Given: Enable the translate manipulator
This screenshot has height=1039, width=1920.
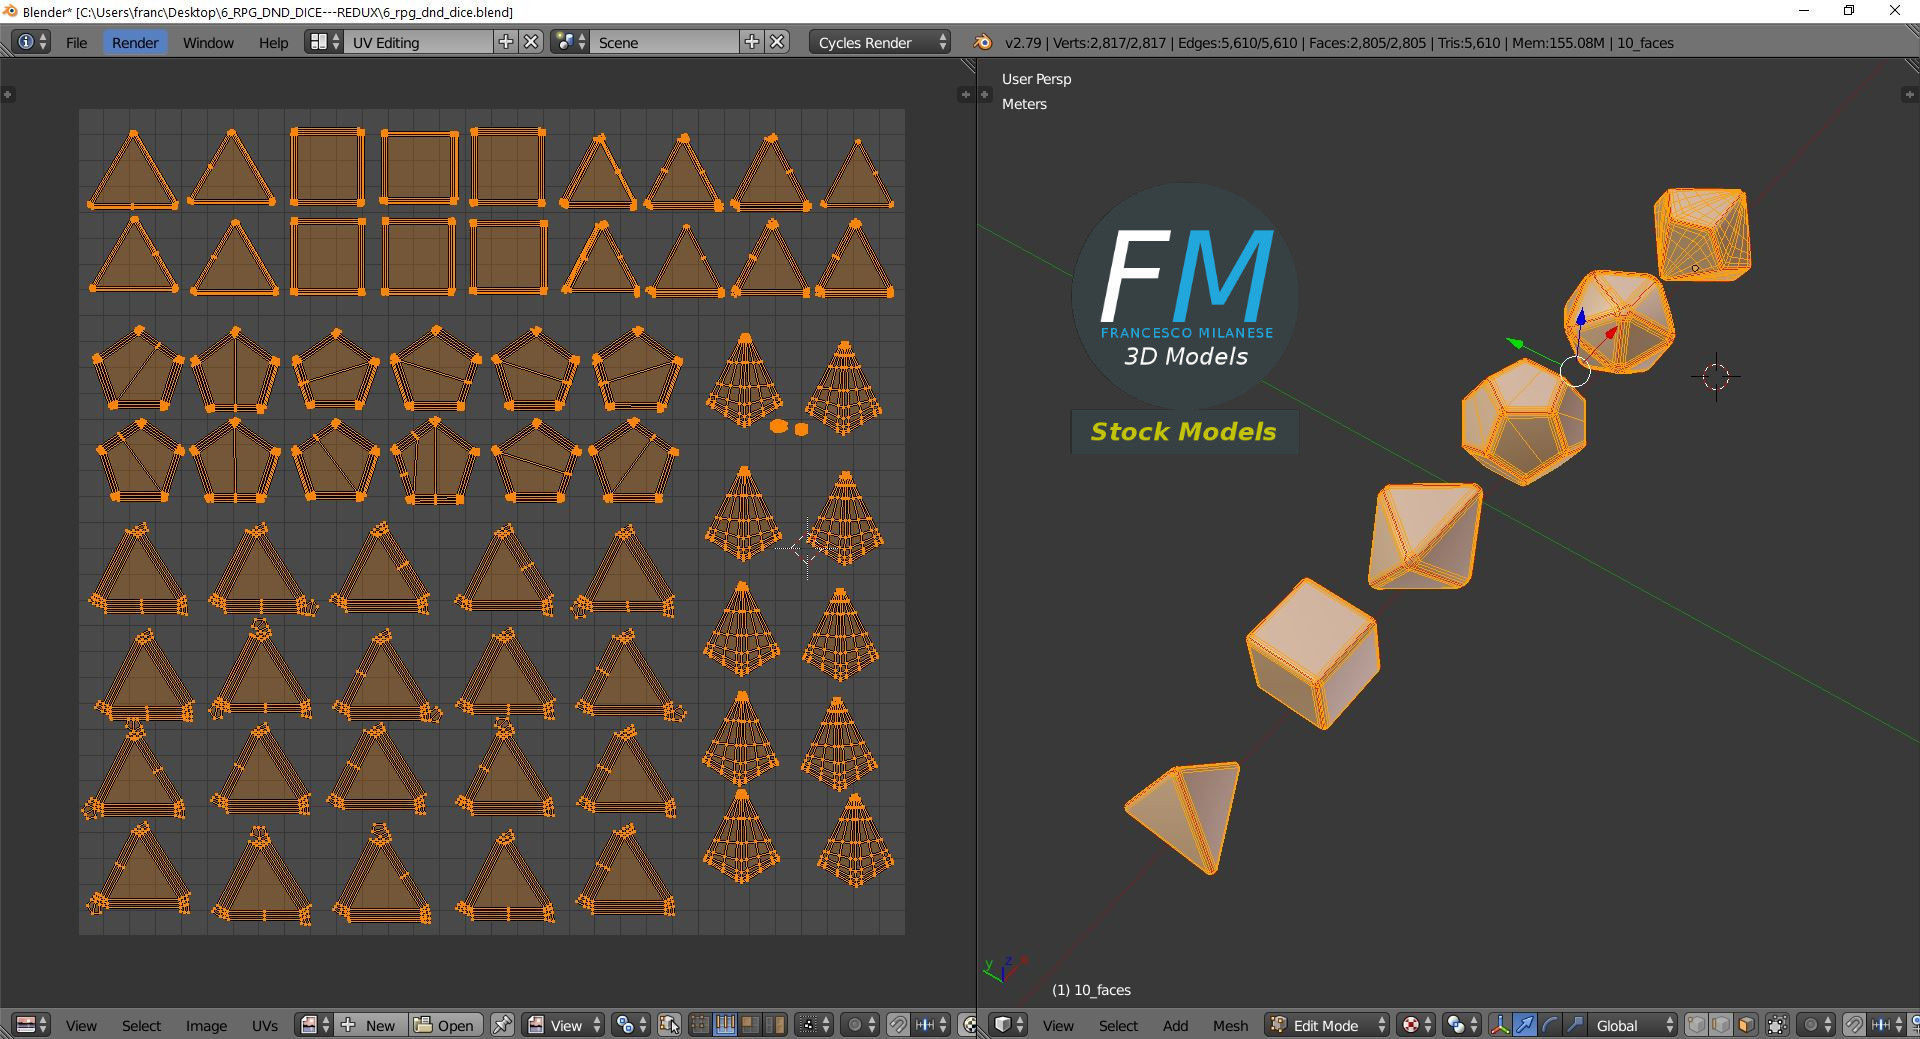Looking at the screenshot, I should [1525, 1025].
